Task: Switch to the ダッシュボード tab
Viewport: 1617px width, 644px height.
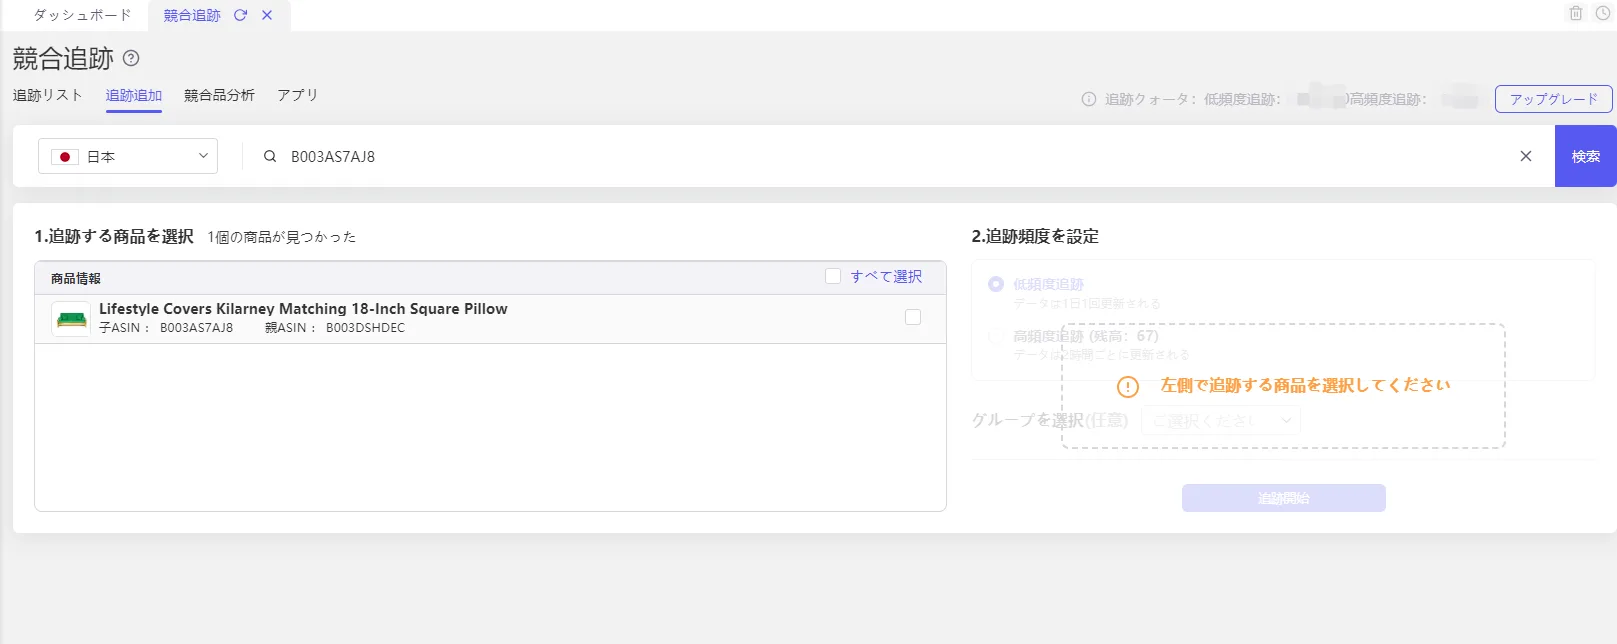Action: [x=82, y=15]
